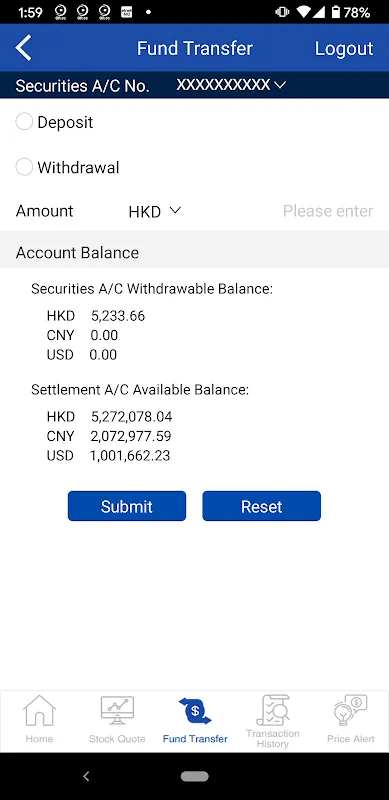Tap Logout in the header
Viewport: 389px width, 800px height.
tap(344, 48)
